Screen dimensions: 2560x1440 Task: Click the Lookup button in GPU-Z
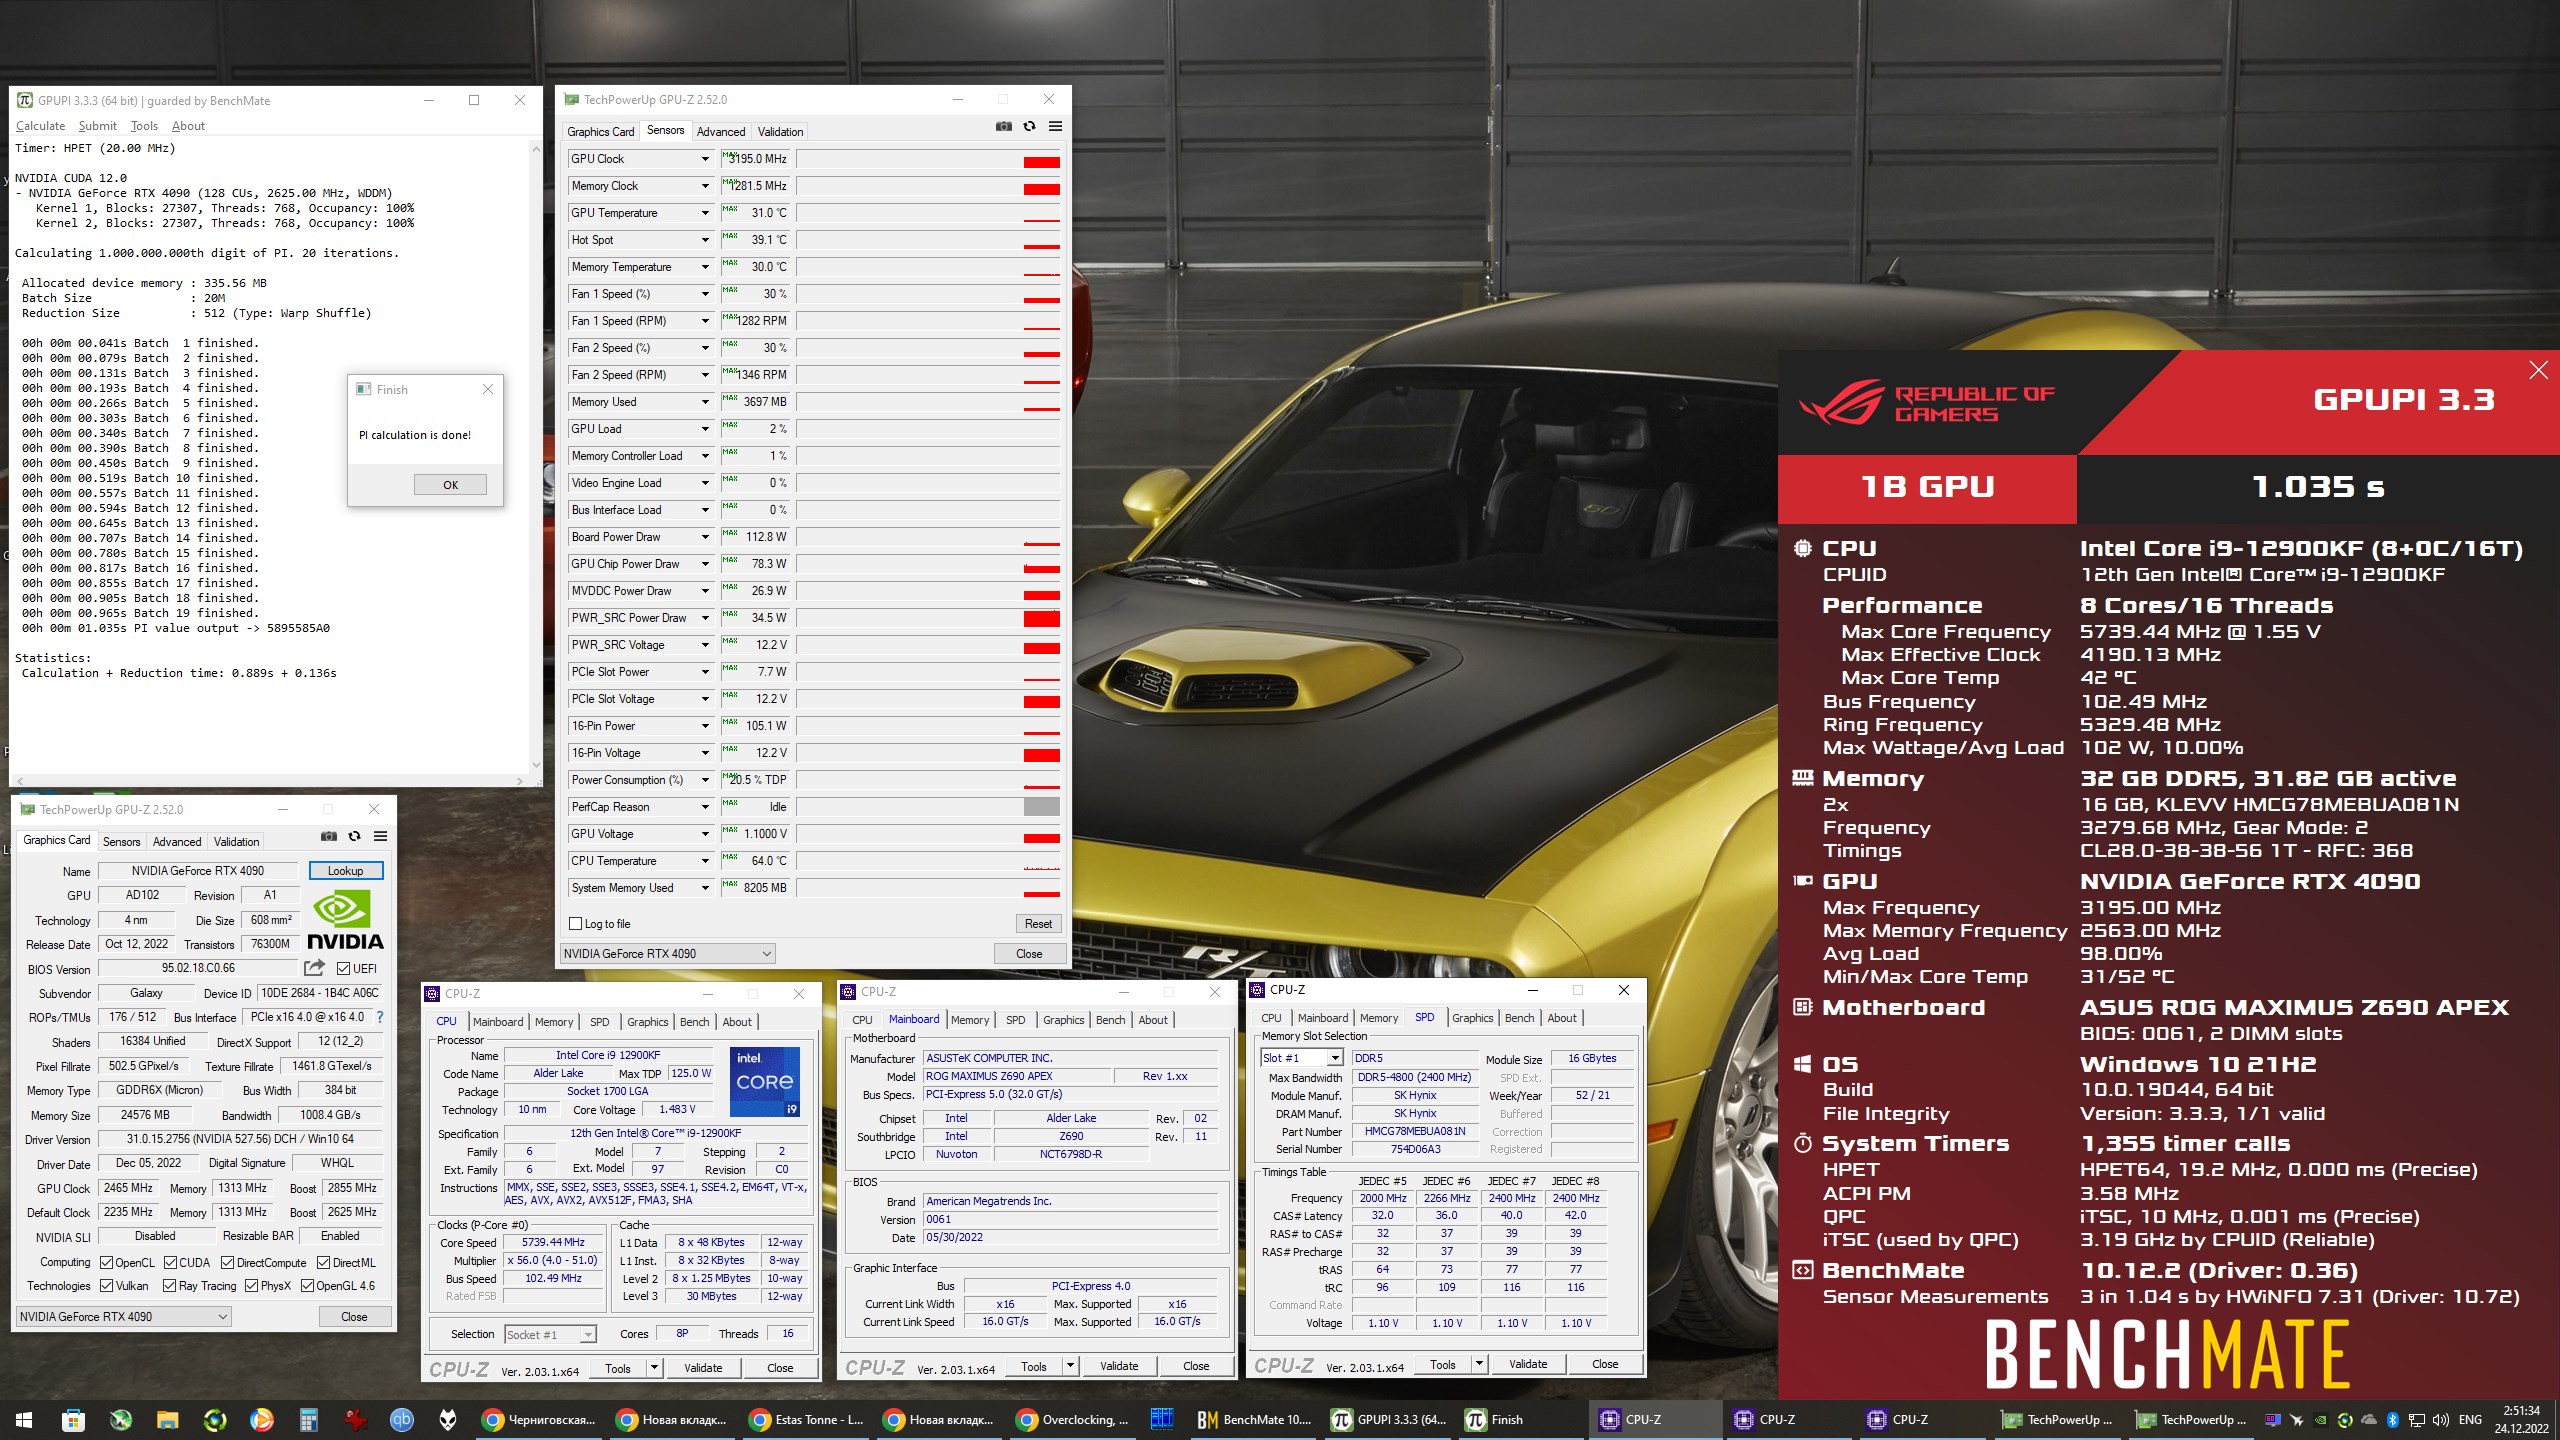point(346,871)
